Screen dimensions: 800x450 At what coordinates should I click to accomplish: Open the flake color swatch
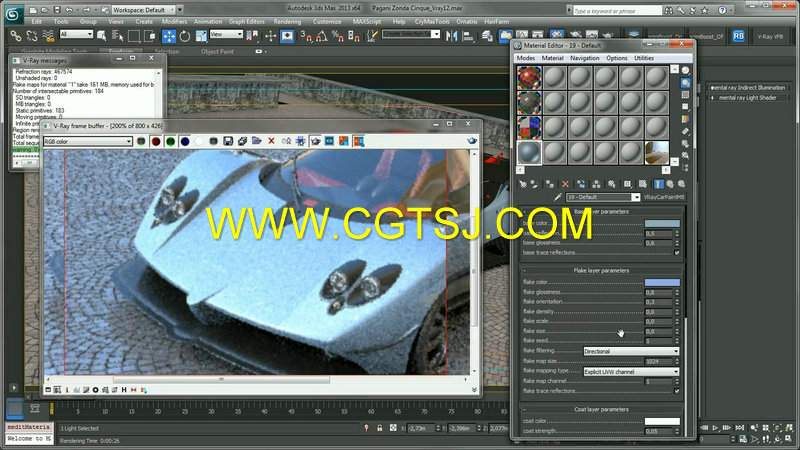pyautogui.click(x=662, y=282)
